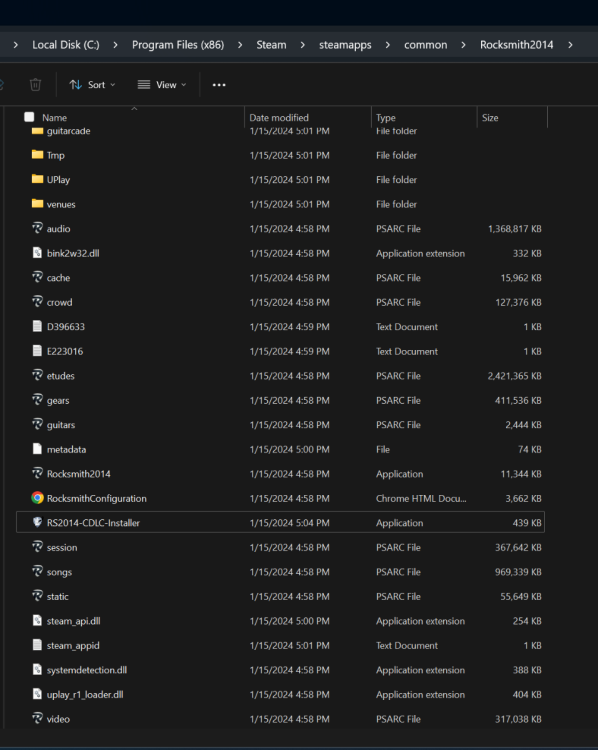
Task: Click the Chrome icon of RocksmithConfiguration
Action: pyautogui.click(x=37, y=498)
